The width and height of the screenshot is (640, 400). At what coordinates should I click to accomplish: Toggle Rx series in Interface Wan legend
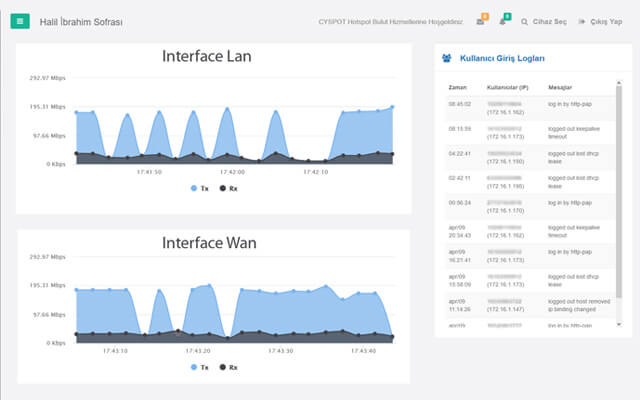click(228, 367)
